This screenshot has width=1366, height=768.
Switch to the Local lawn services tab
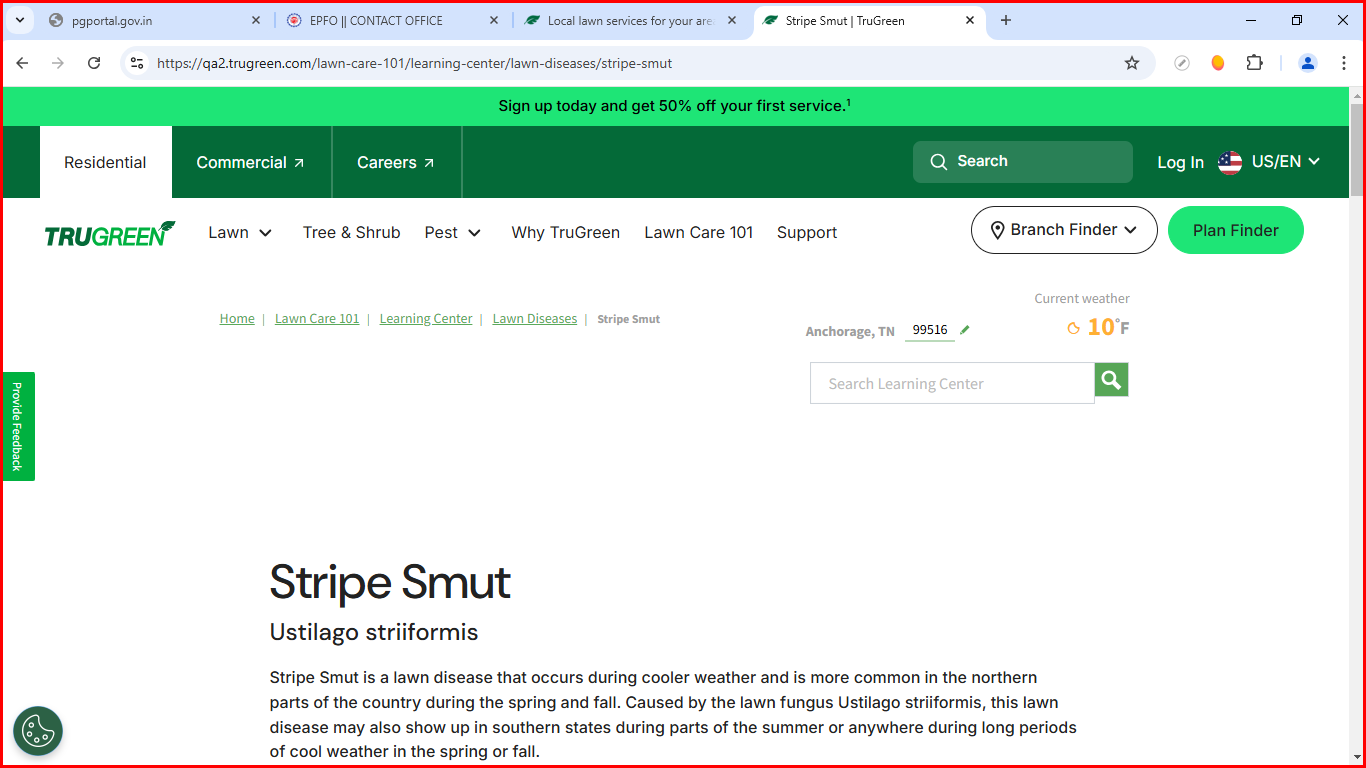coord(630,20)
